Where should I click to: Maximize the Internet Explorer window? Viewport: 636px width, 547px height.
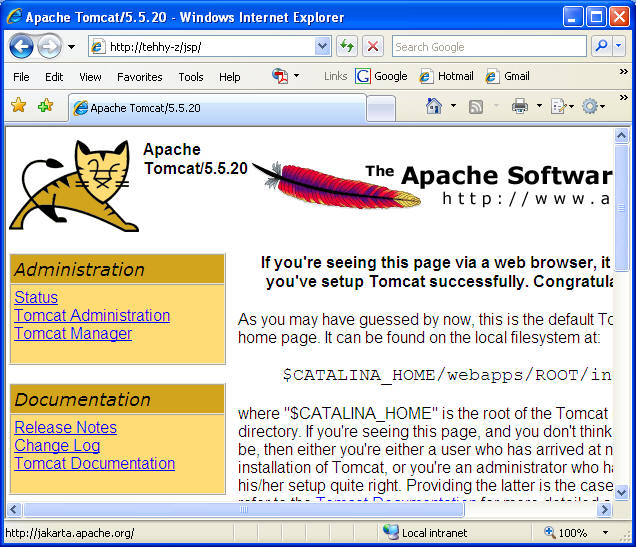tap(596, 17)
